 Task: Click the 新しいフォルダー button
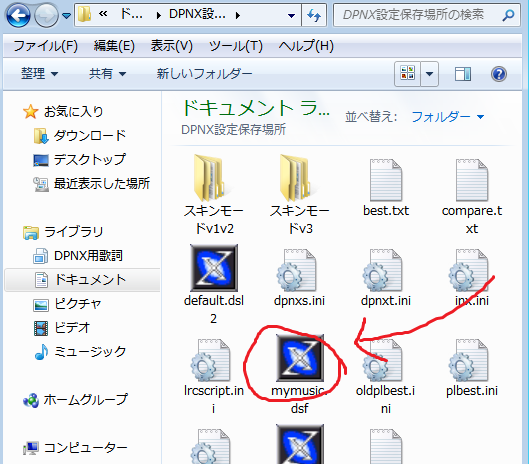click(204, 74)
